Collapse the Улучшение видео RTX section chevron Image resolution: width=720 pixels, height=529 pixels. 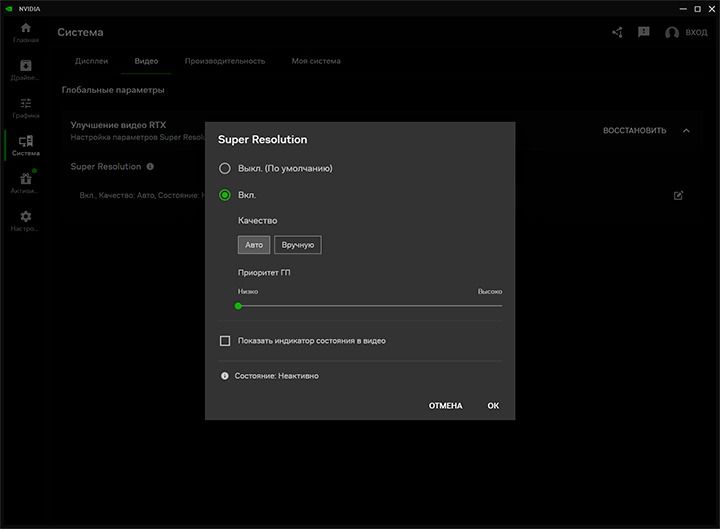click(x=686, y=131)
